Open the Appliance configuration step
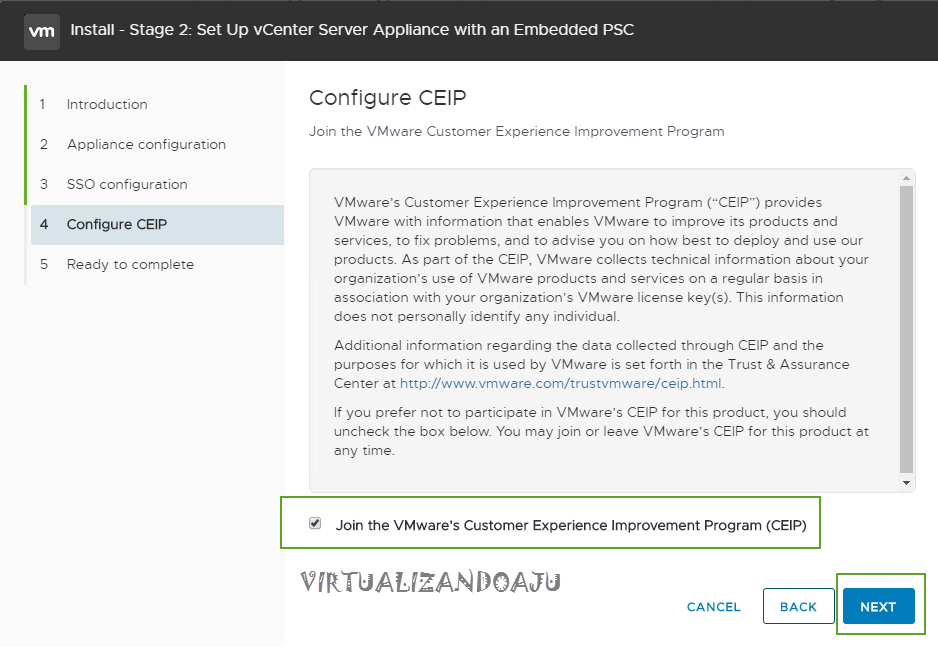Screen dimensions: 938x647 tap(146, 144)
